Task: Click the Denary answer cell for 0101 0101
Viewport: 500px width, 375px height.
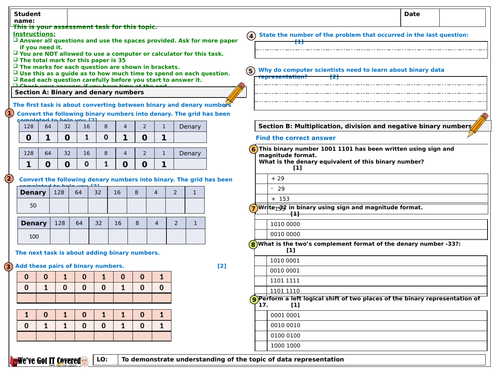Action: 190,137
